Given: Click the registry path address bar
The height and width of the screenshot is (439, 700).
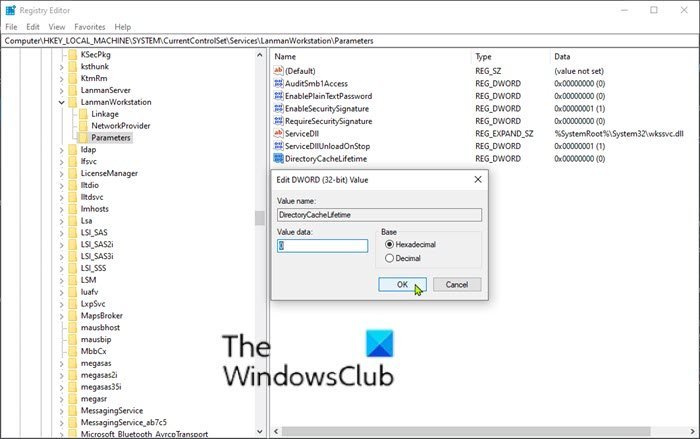Looking at the screenshot, I should tap(350, 41).
